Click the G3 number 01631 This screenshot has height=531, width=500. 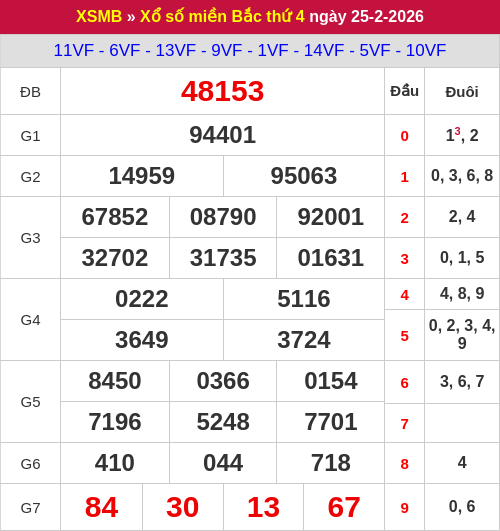coord(331,258)
